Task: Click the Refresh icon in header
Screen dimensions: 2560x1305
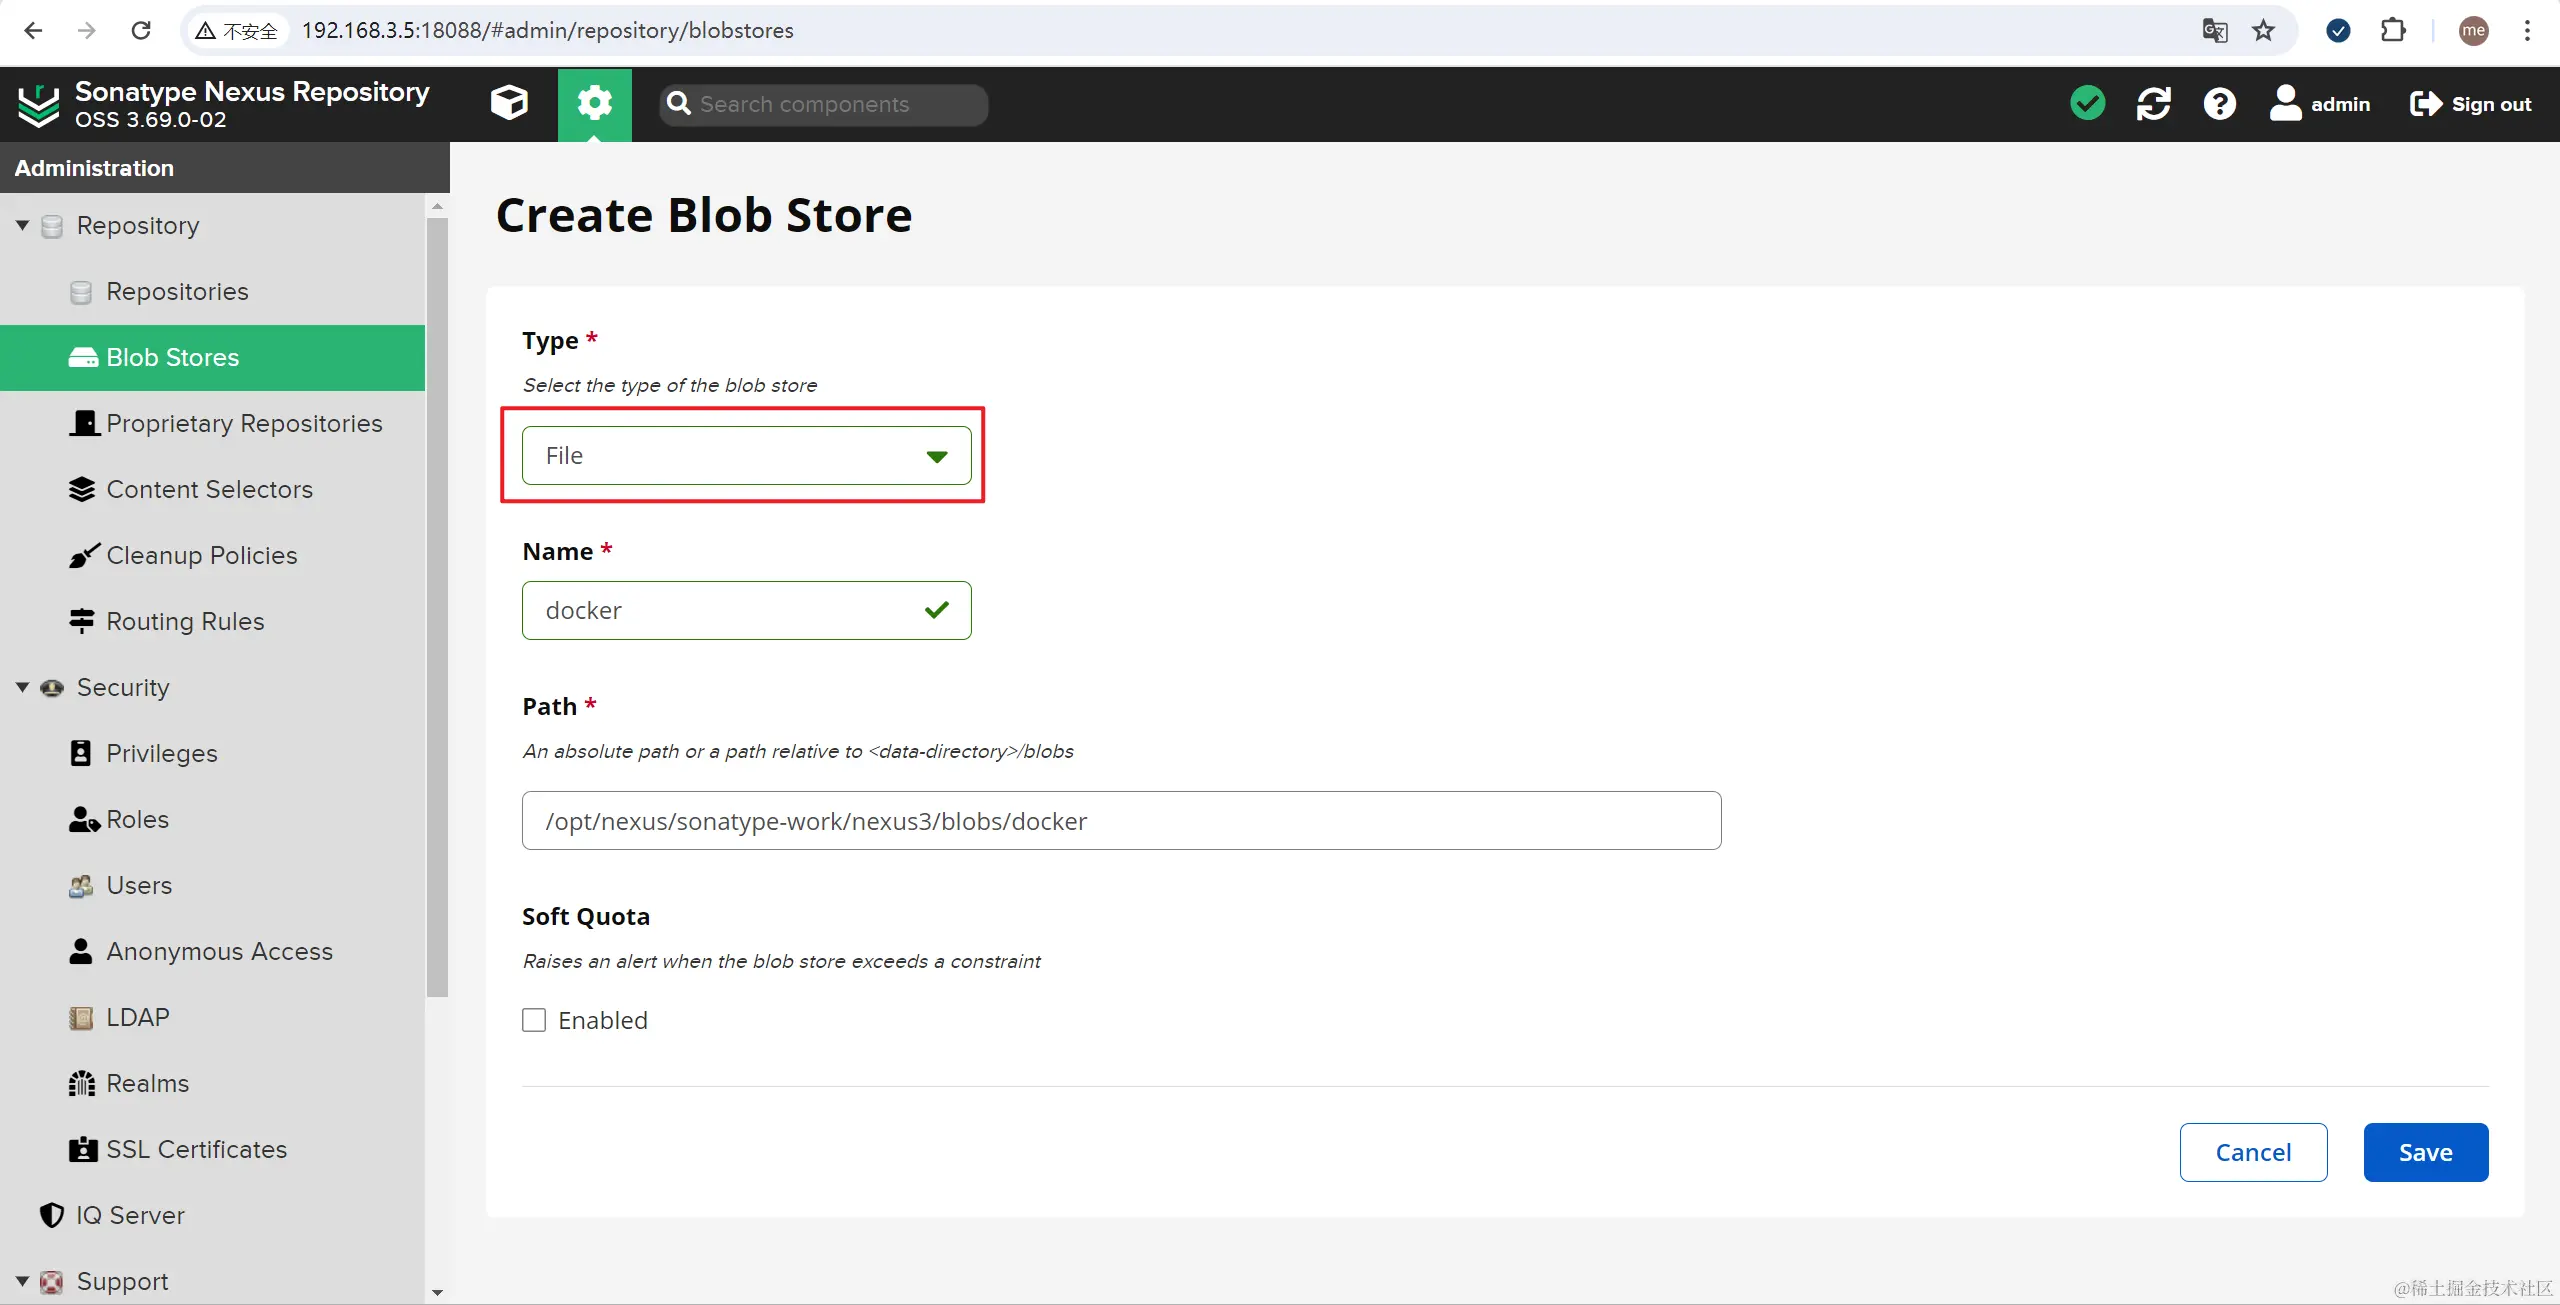Action: [2153, 103]
